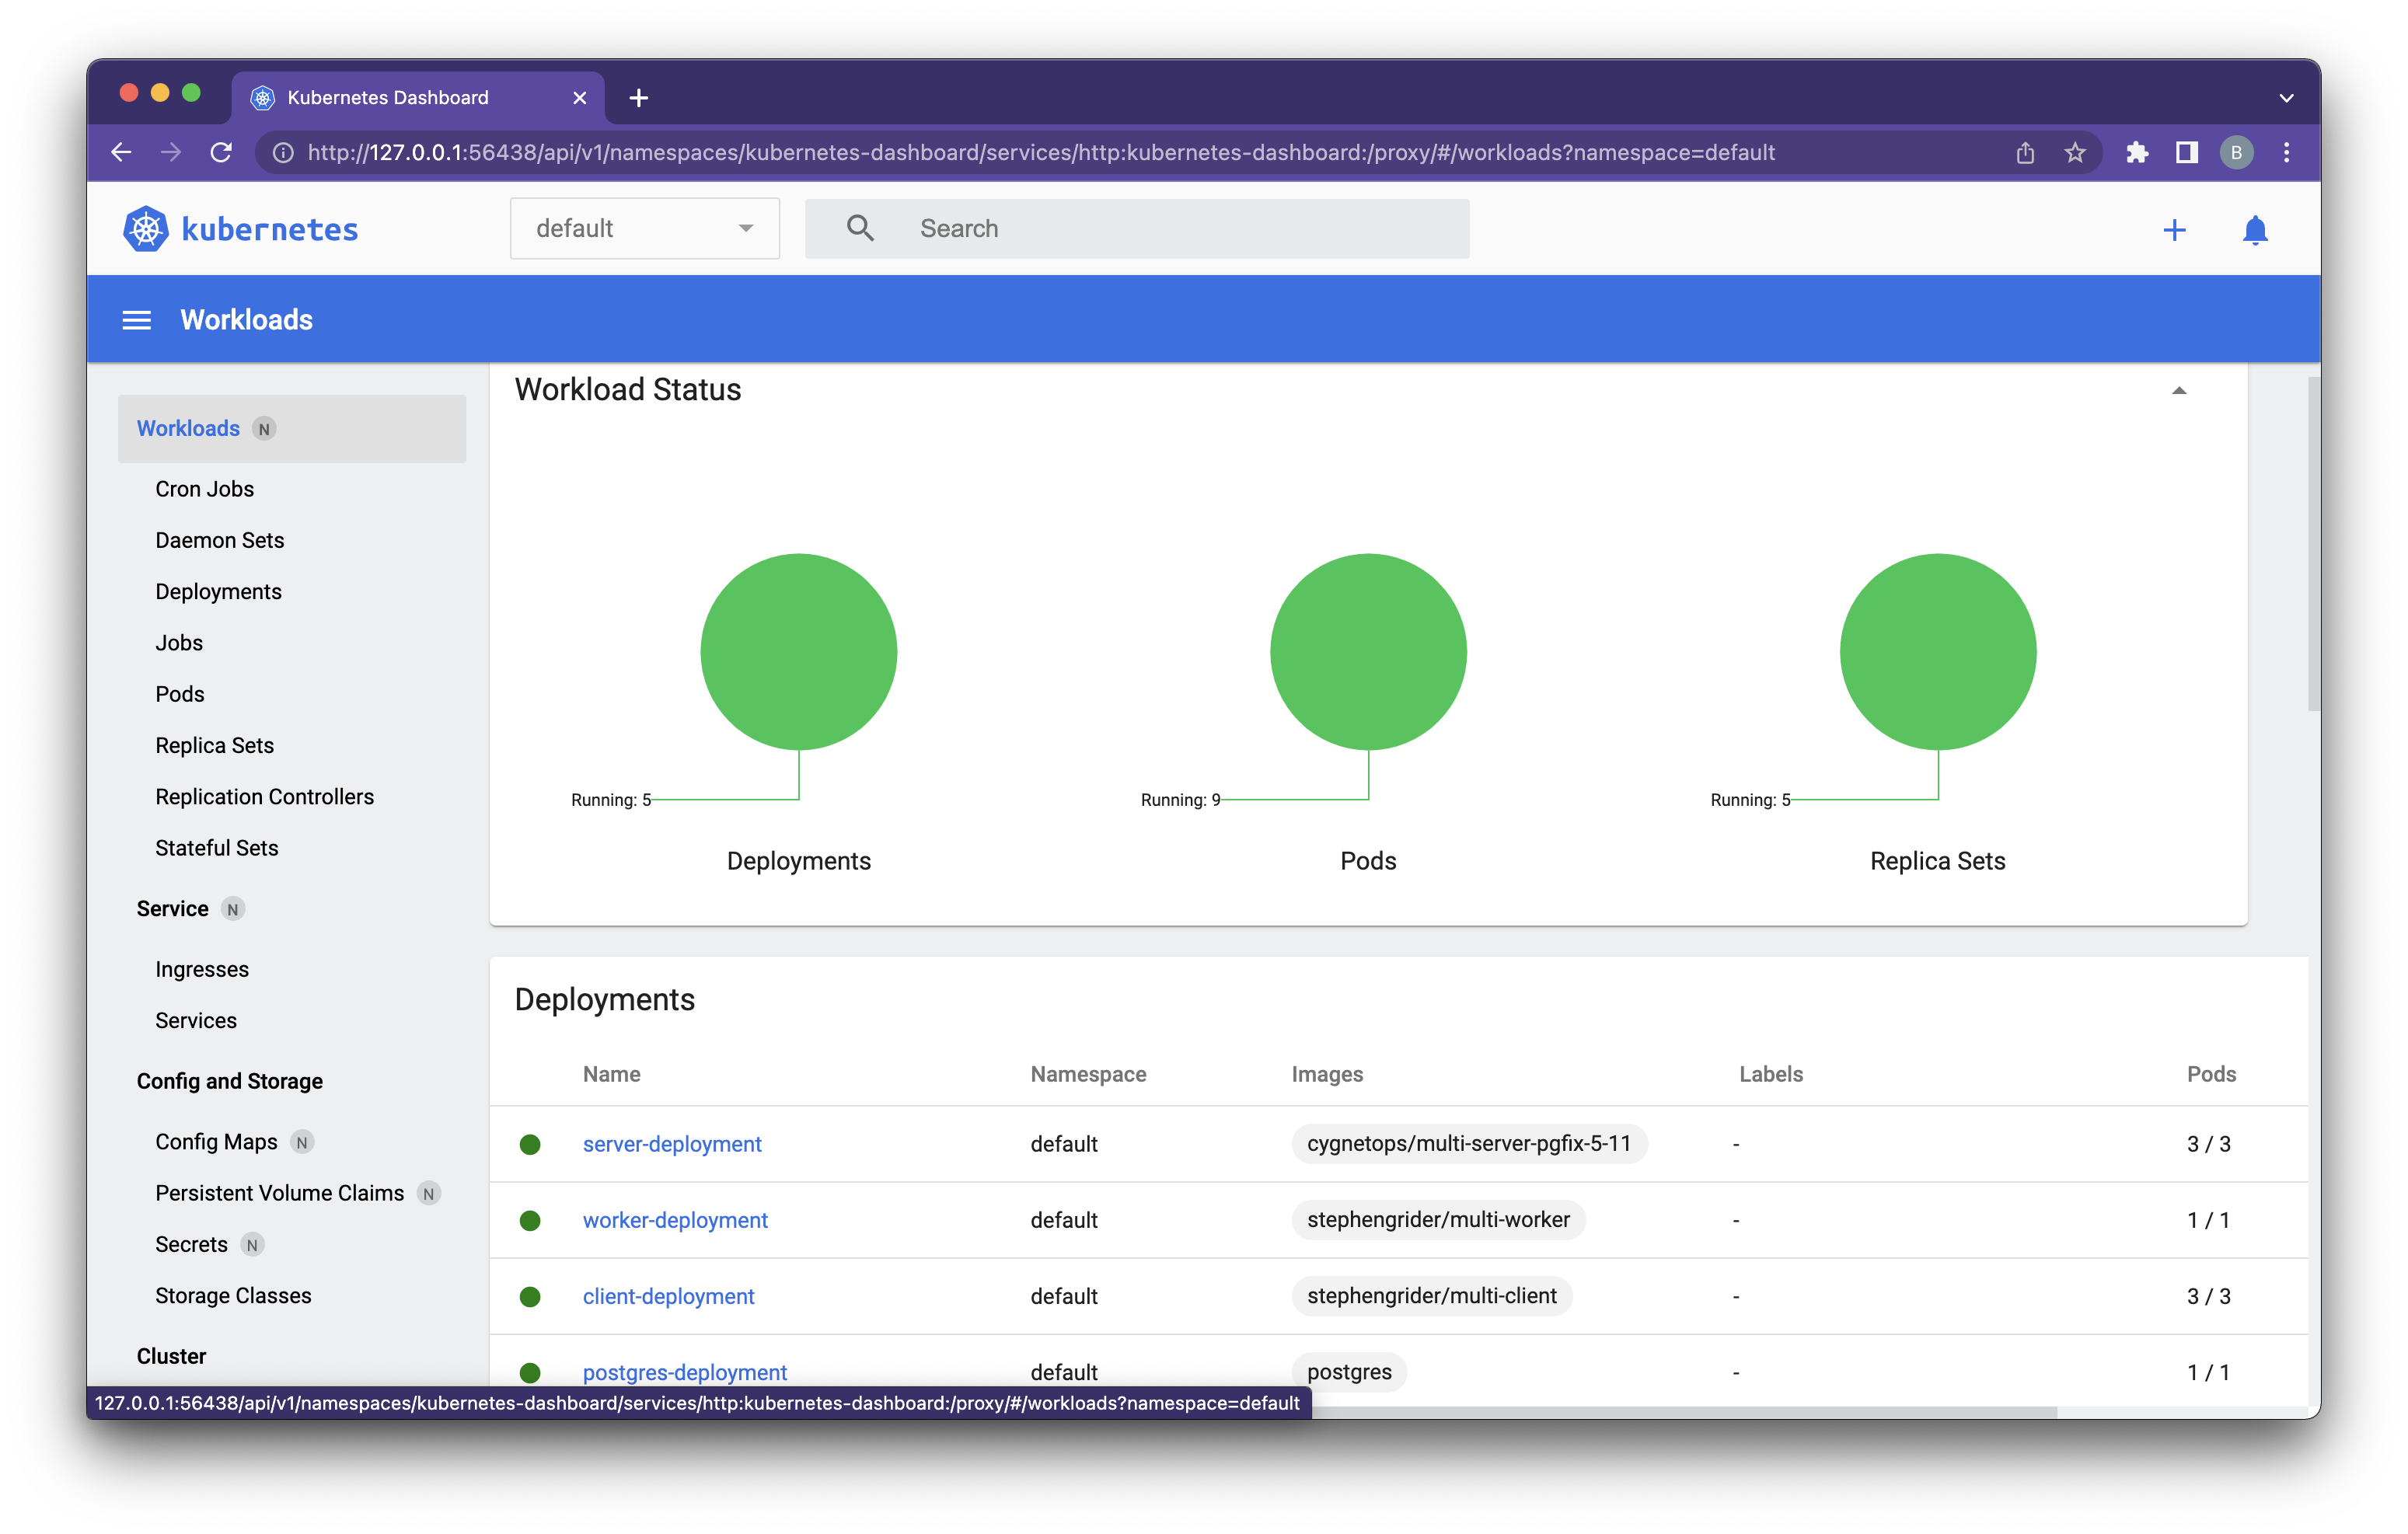Click the plus create resource icon
2408x1534 pixels.
coord(2174,230)
